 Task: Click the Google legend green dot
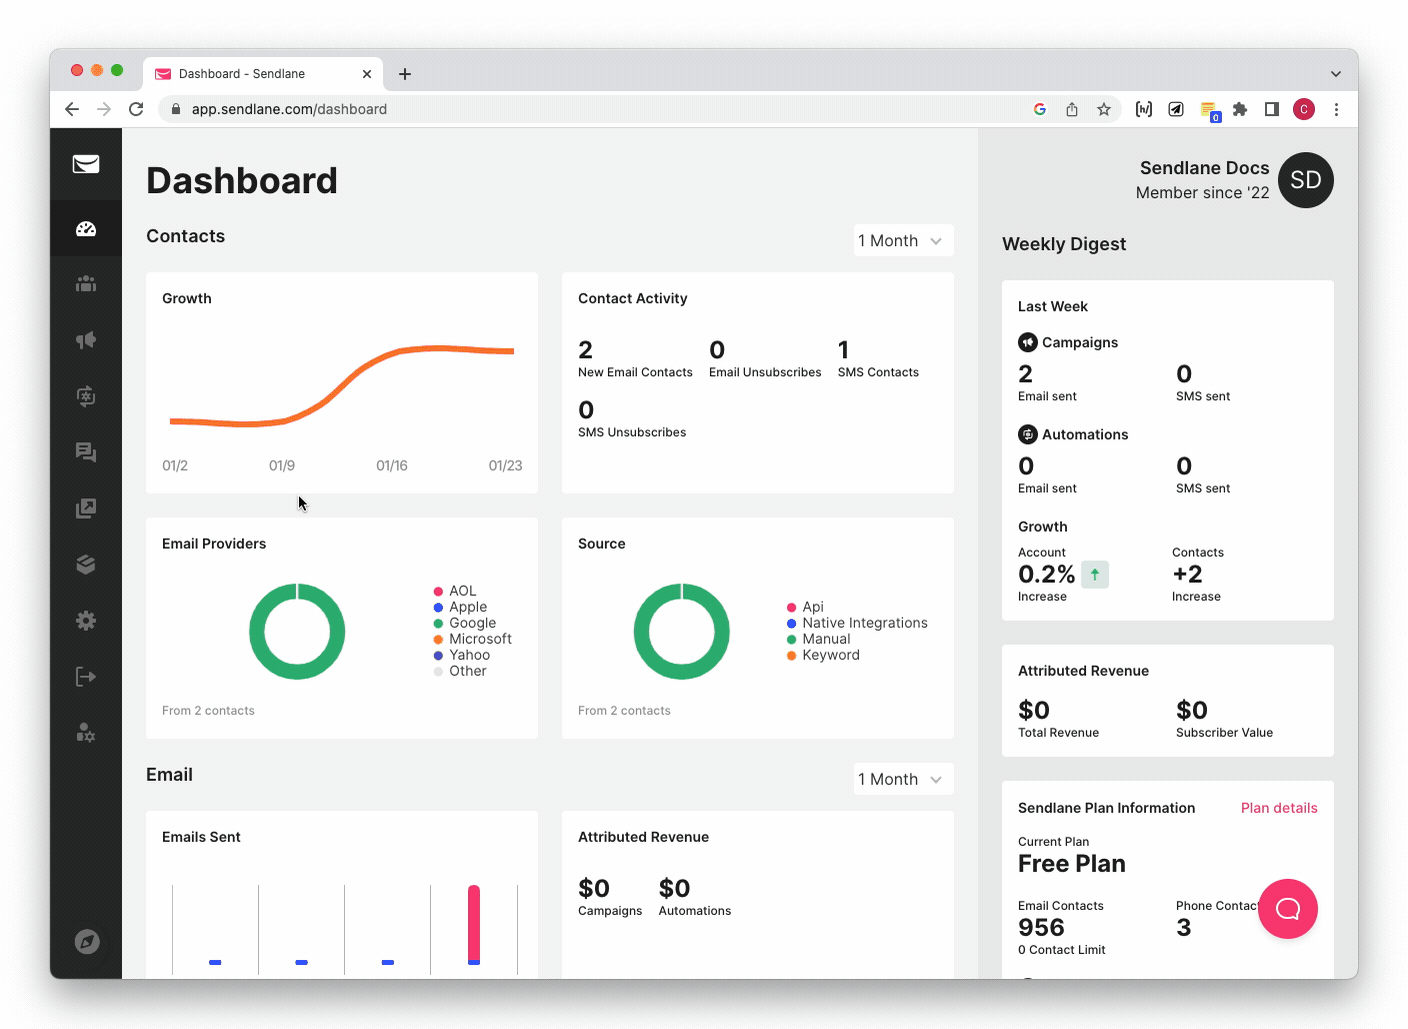tap(438, 623)
